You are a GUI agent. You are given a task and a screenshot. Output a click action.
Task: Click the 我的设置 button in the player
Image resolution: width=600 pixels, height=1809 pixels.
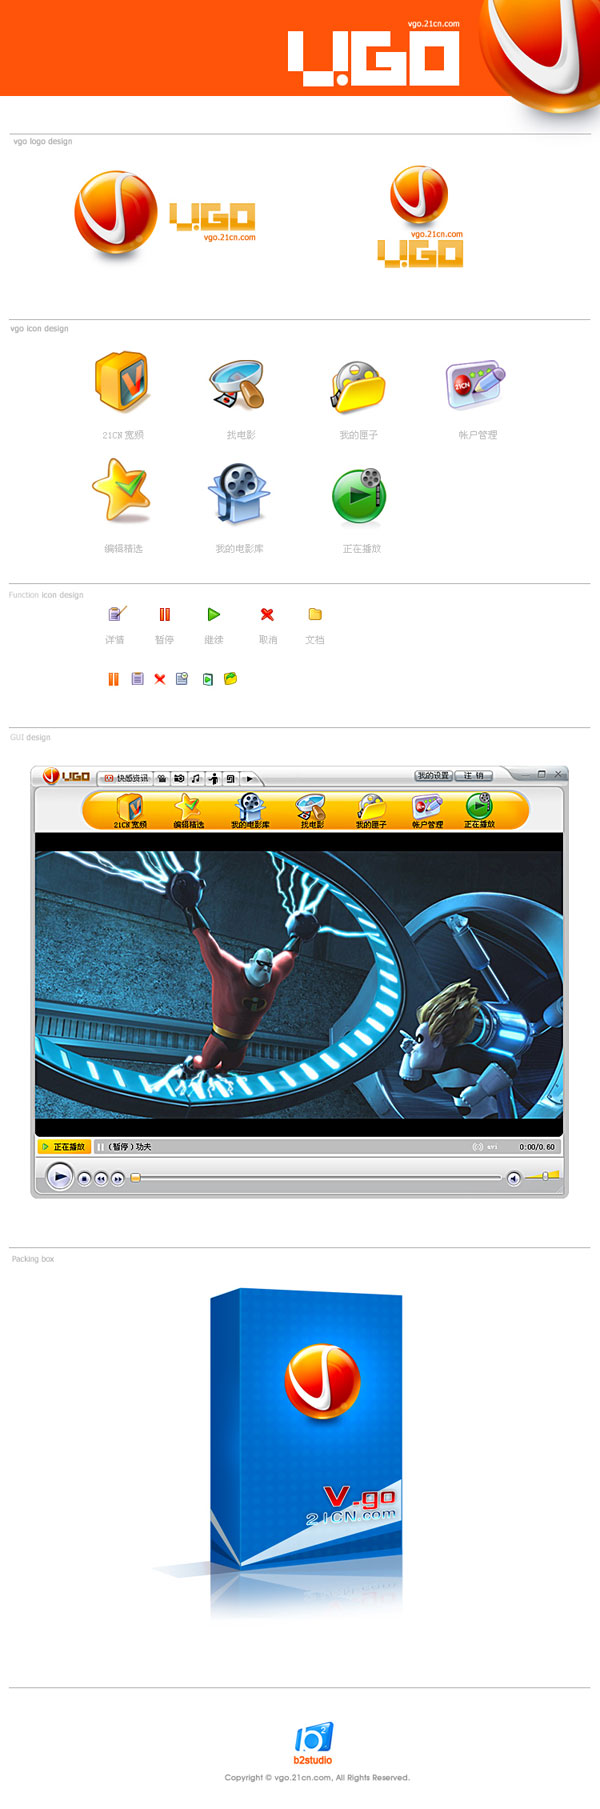[x=434, y=775]
